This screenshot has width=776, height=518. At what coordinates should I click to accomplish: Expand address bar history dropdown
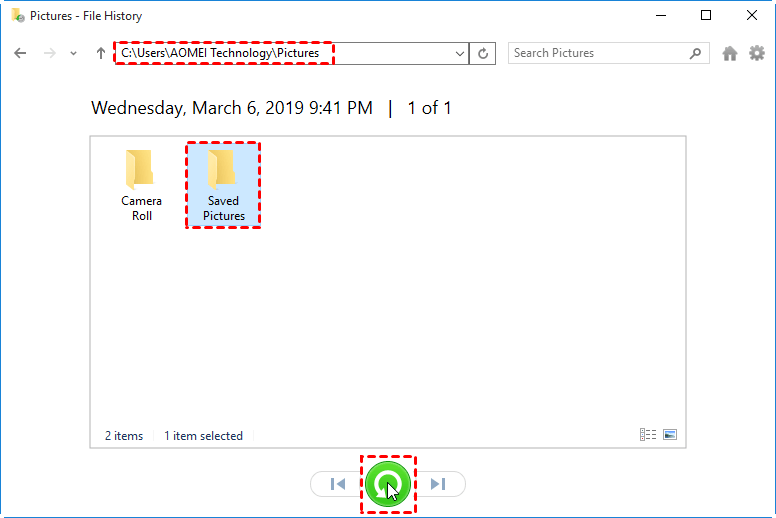(x=460, y=53)
